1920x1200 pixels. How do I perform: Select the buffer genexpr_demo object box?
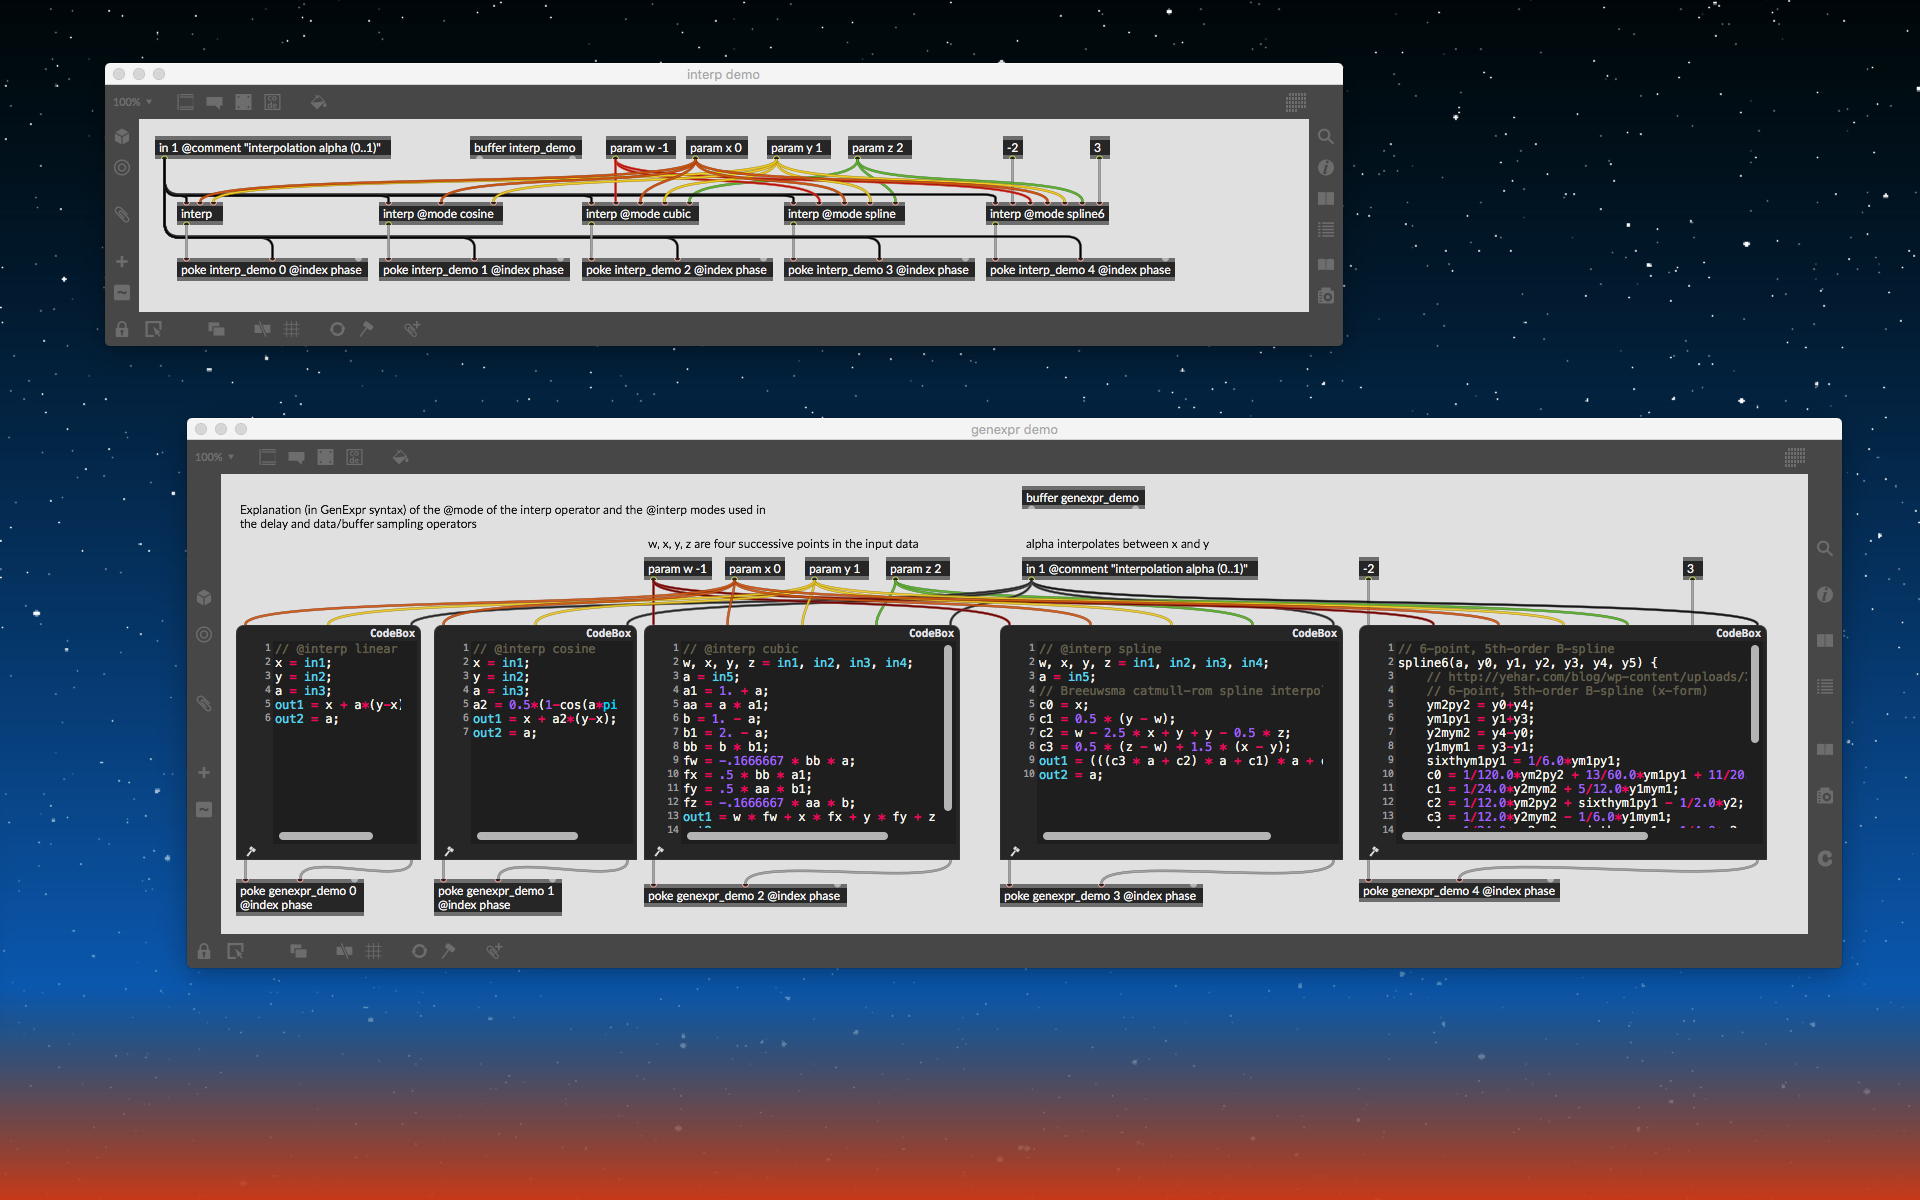pos(1083,498)
